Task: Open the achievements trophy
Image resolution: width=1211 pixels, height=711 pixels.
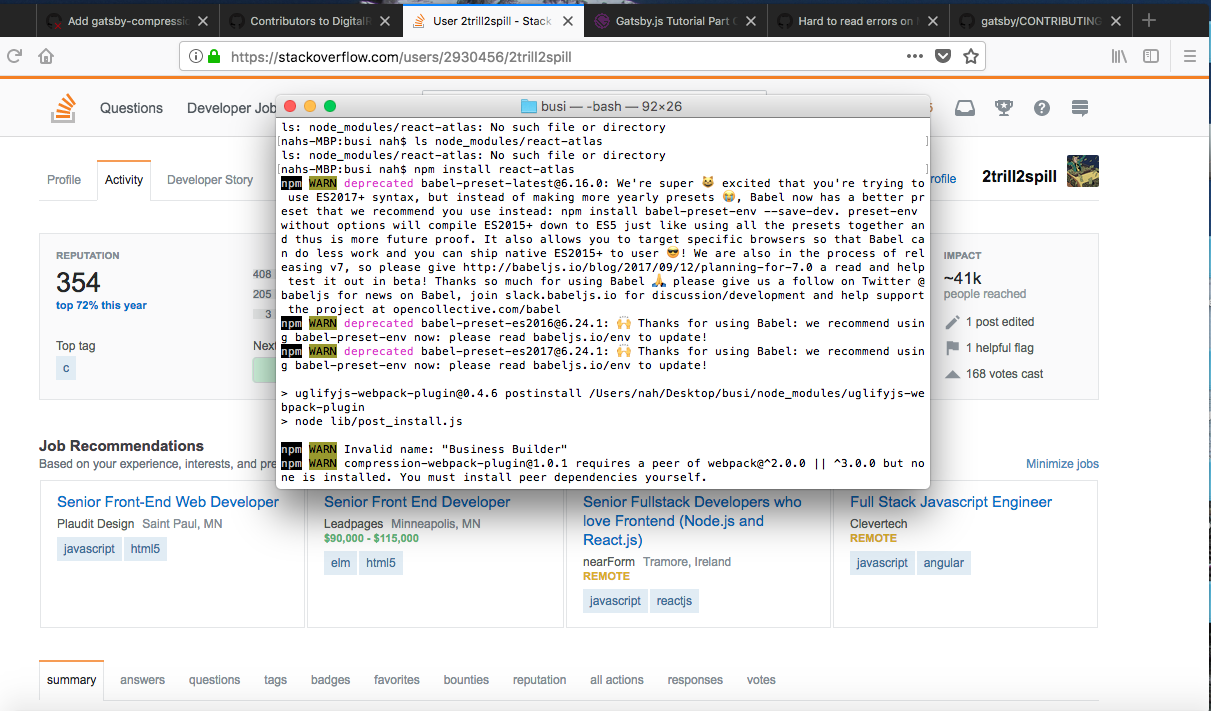Action: click(x=1004, y=108)
